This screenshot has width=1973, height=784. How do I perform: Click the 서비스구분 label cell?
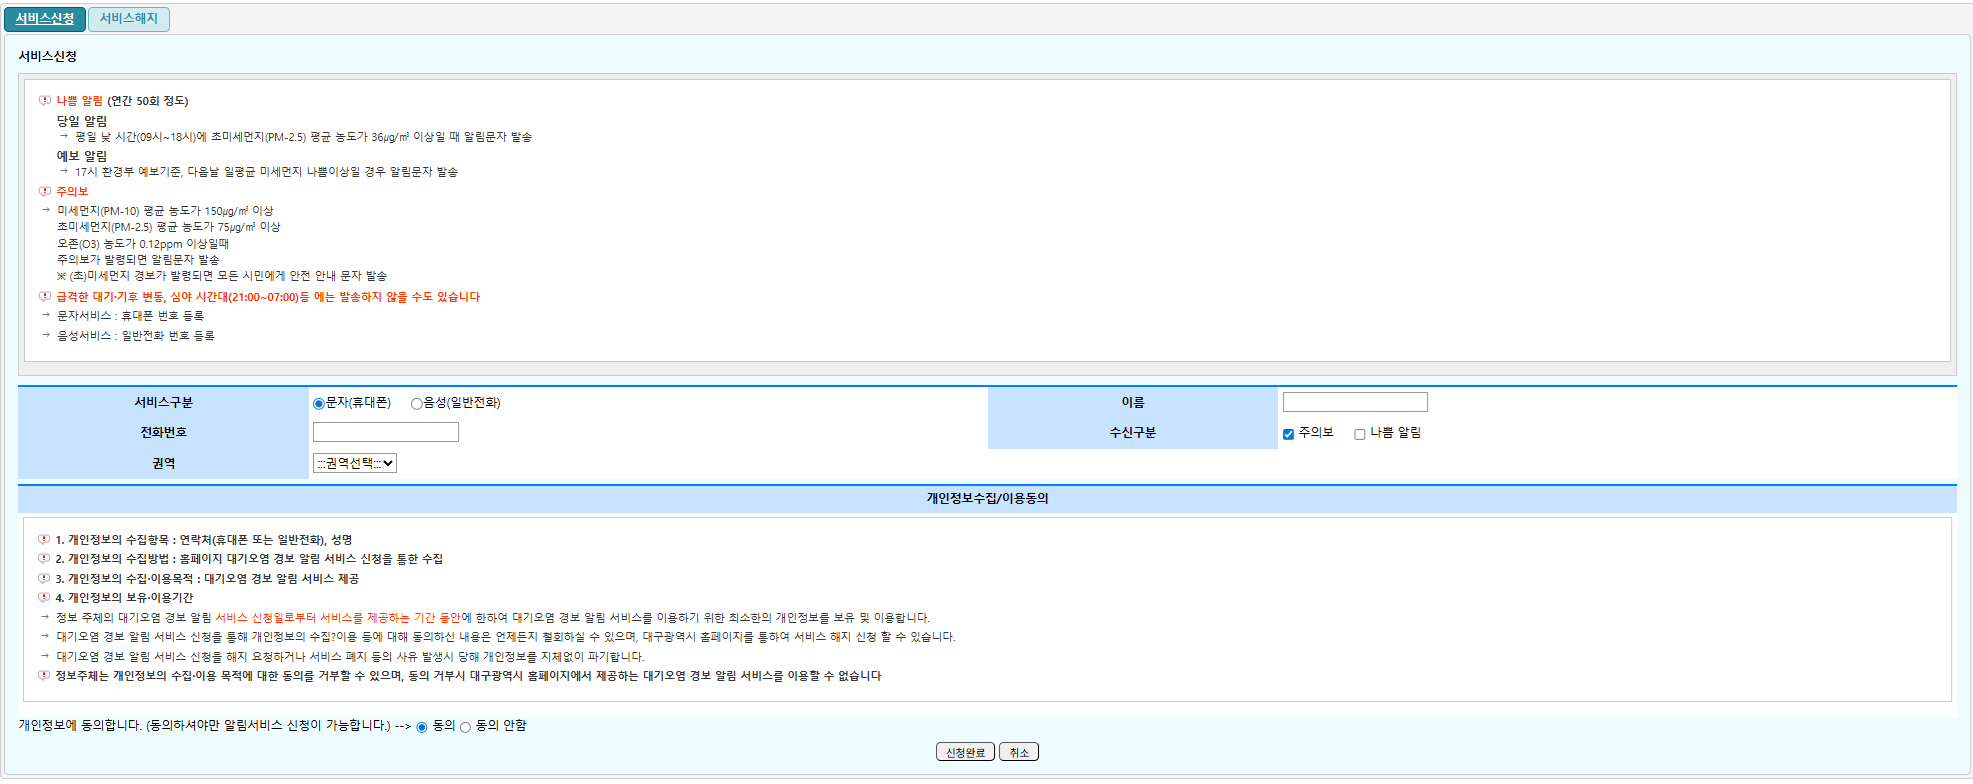click(x=163, y=402)
